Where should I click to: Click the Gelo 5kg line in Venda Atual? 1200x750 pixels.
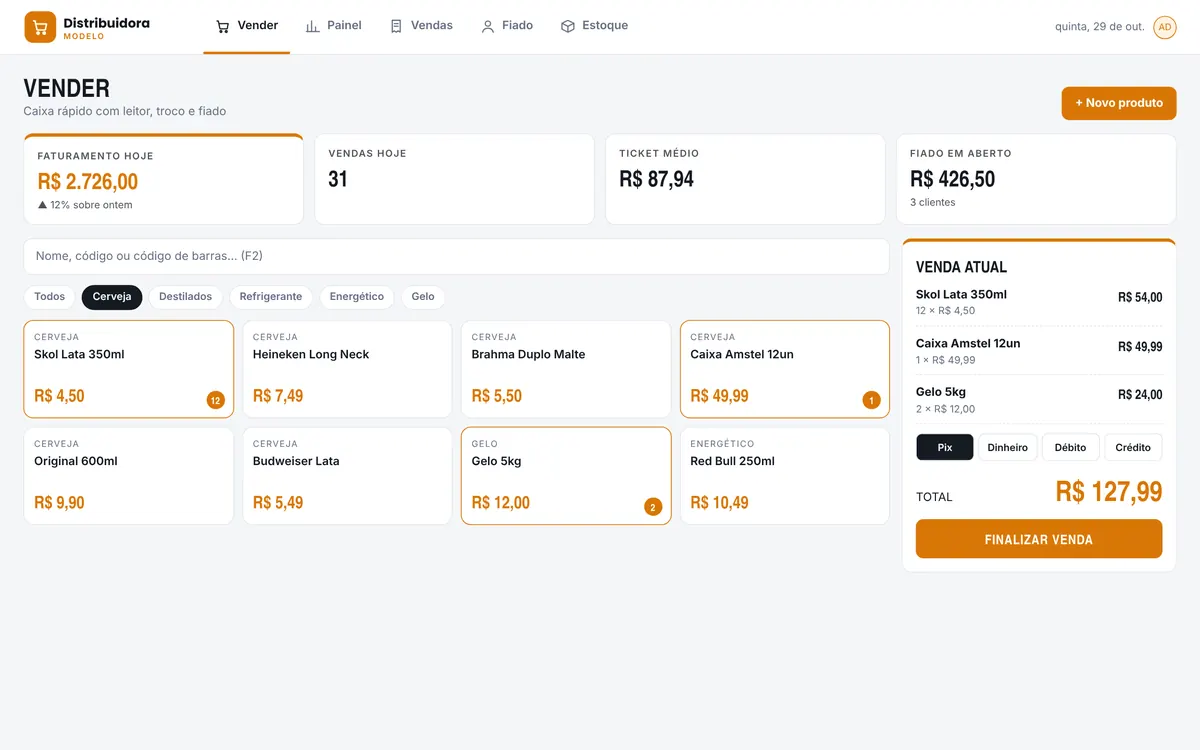pos(1039,400)
